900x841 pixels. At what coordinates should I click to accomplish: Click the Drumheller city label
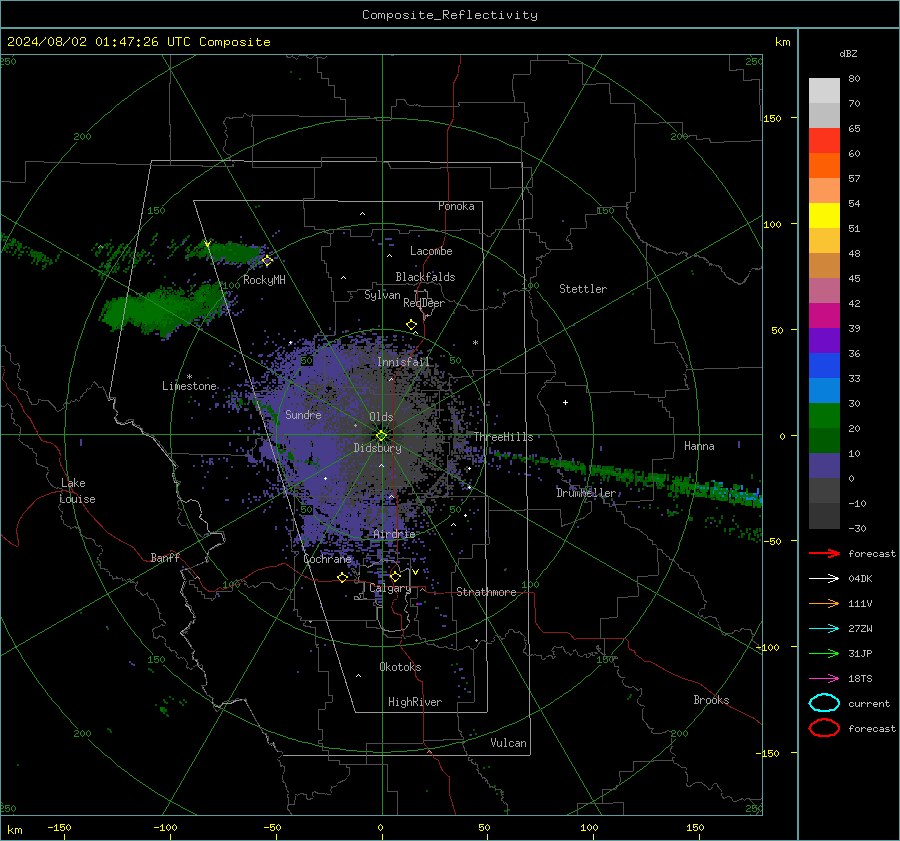tap(586, 493)
